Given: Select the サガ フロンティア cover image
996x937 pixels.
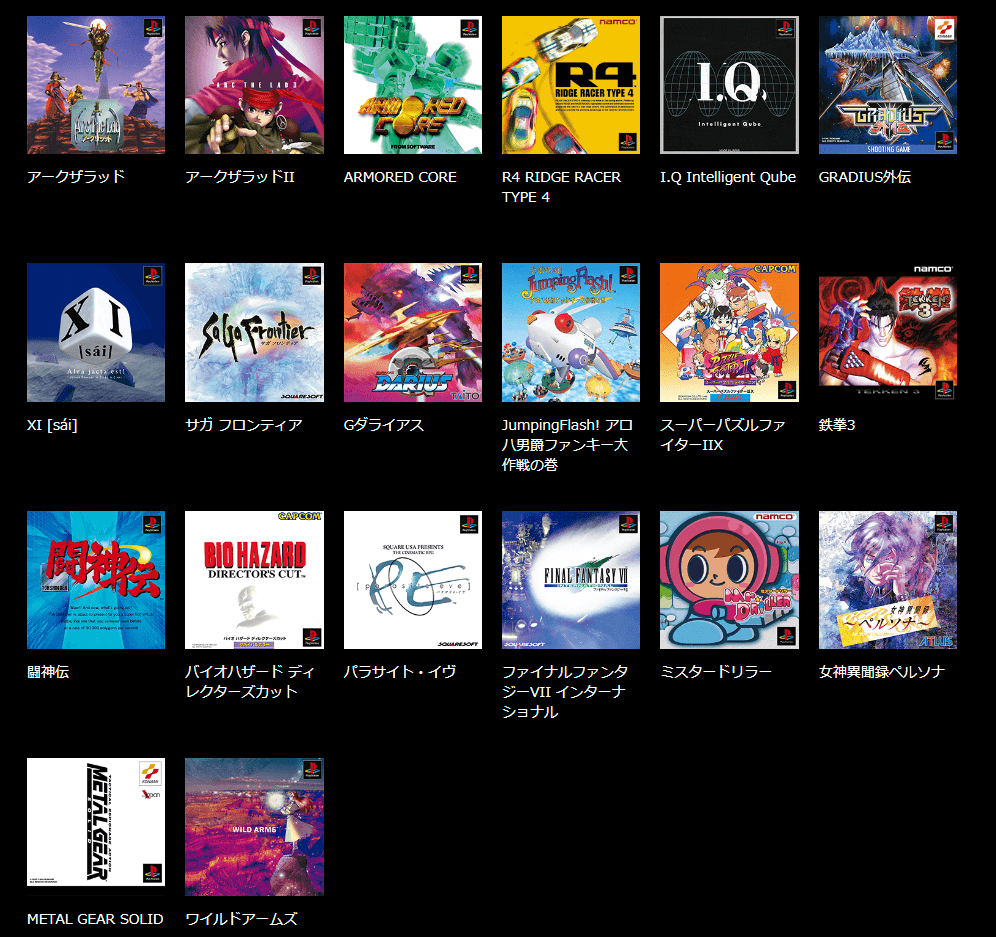Looking at the screenshot, I should (253, 331).
